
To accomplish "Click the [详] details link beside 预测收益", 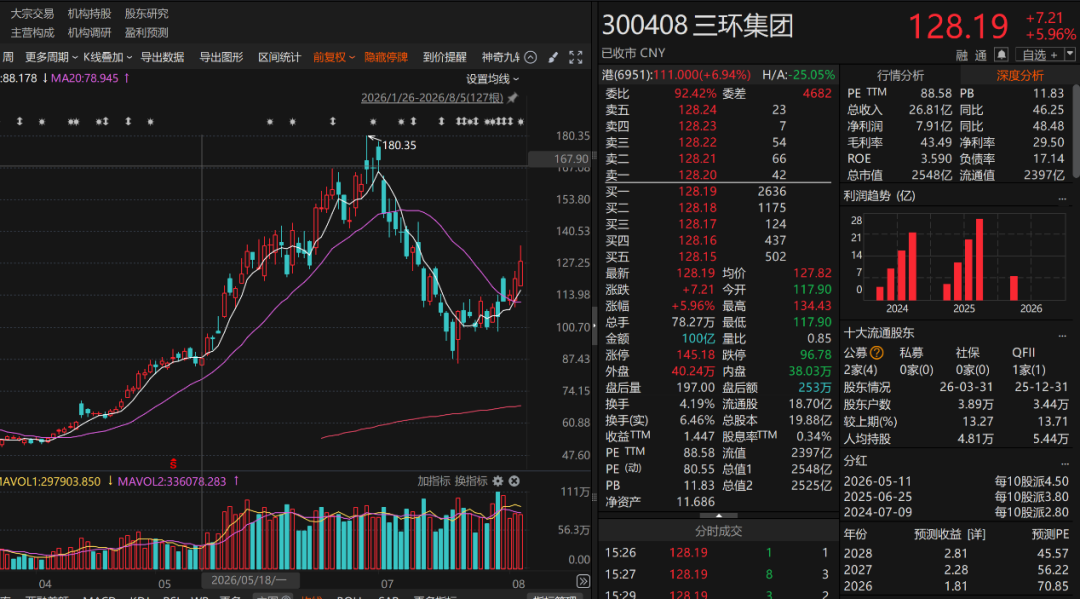I will pos(976,534).
